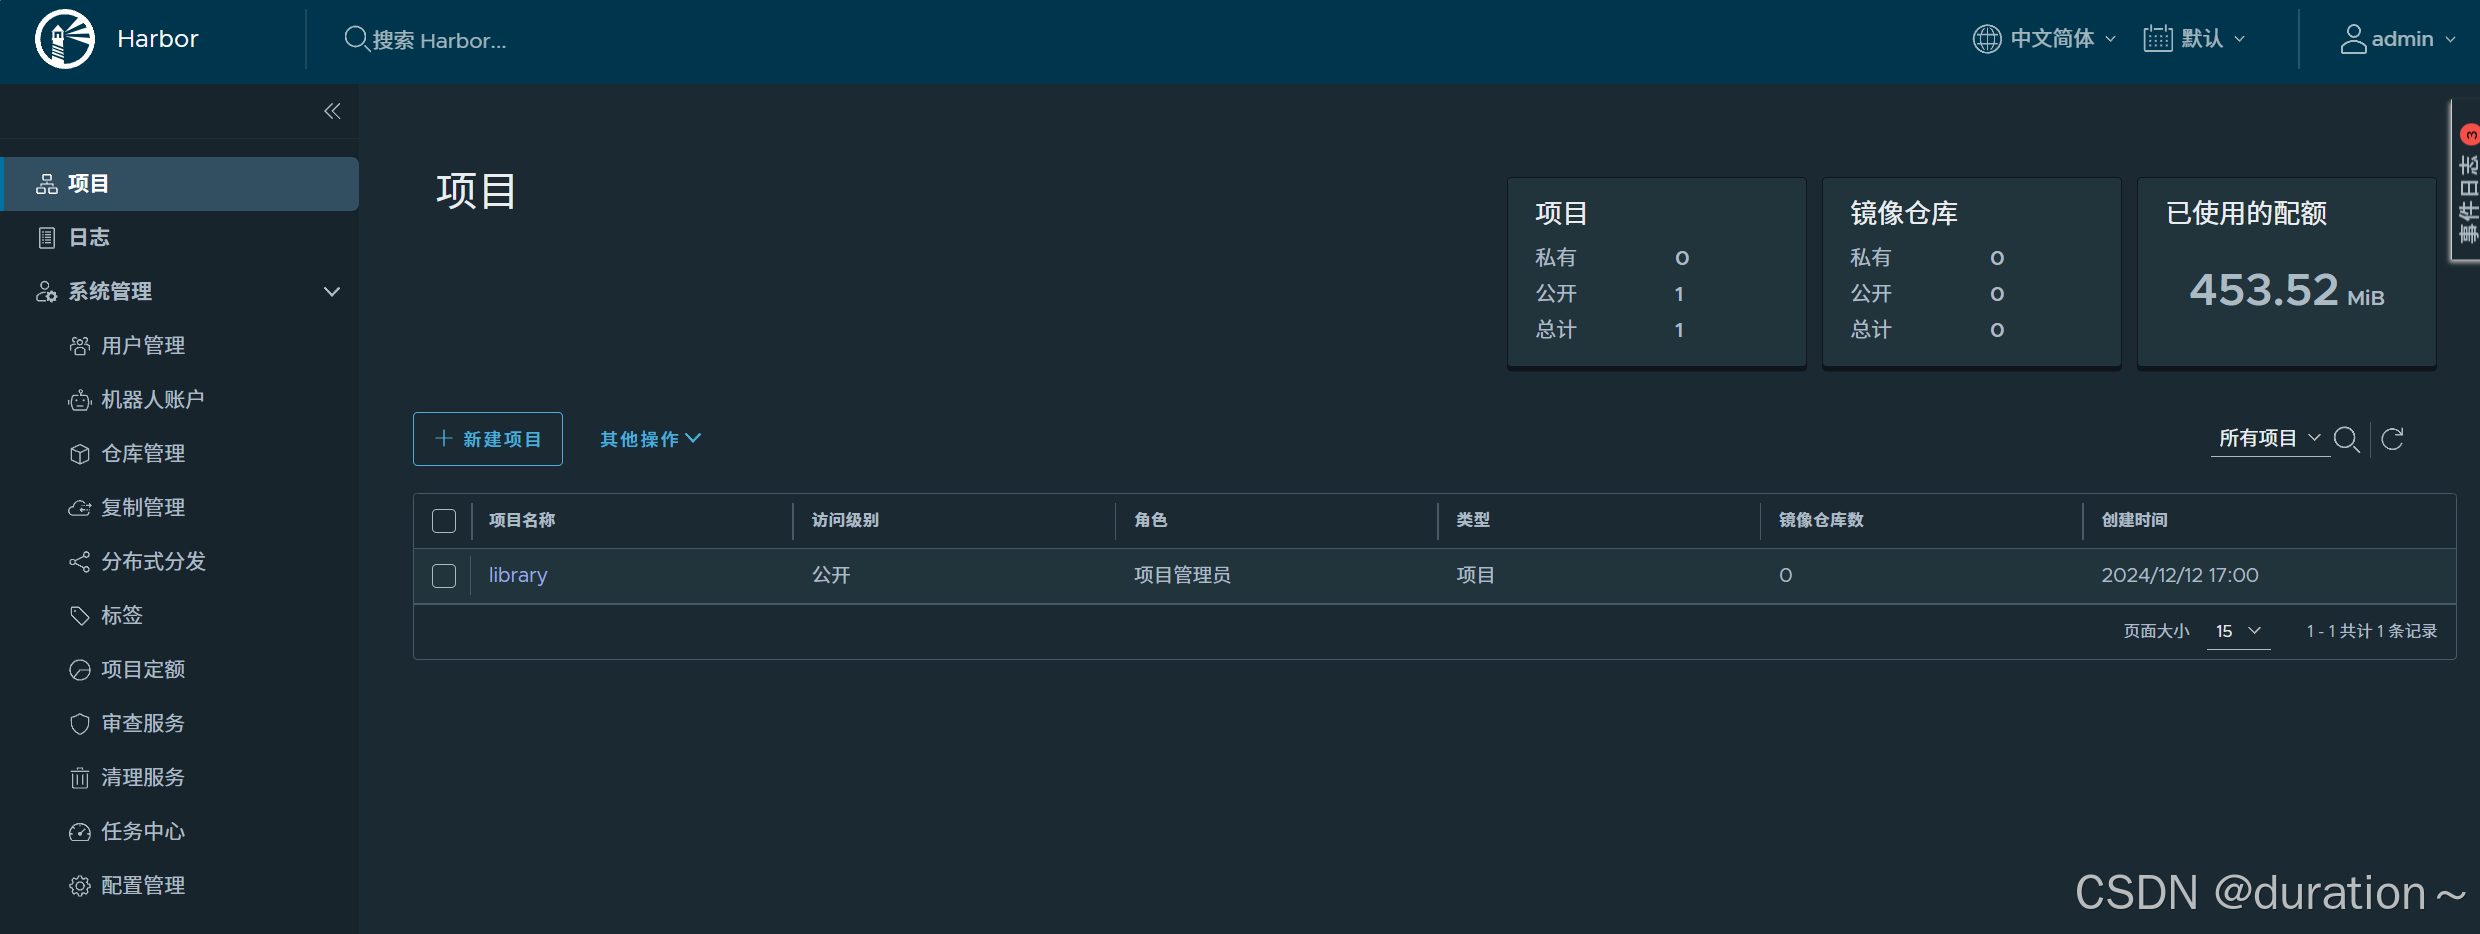Collapse the 系统管理 (System Management) menu
This screenshot has width=2480, height=934.
(331, 291)
